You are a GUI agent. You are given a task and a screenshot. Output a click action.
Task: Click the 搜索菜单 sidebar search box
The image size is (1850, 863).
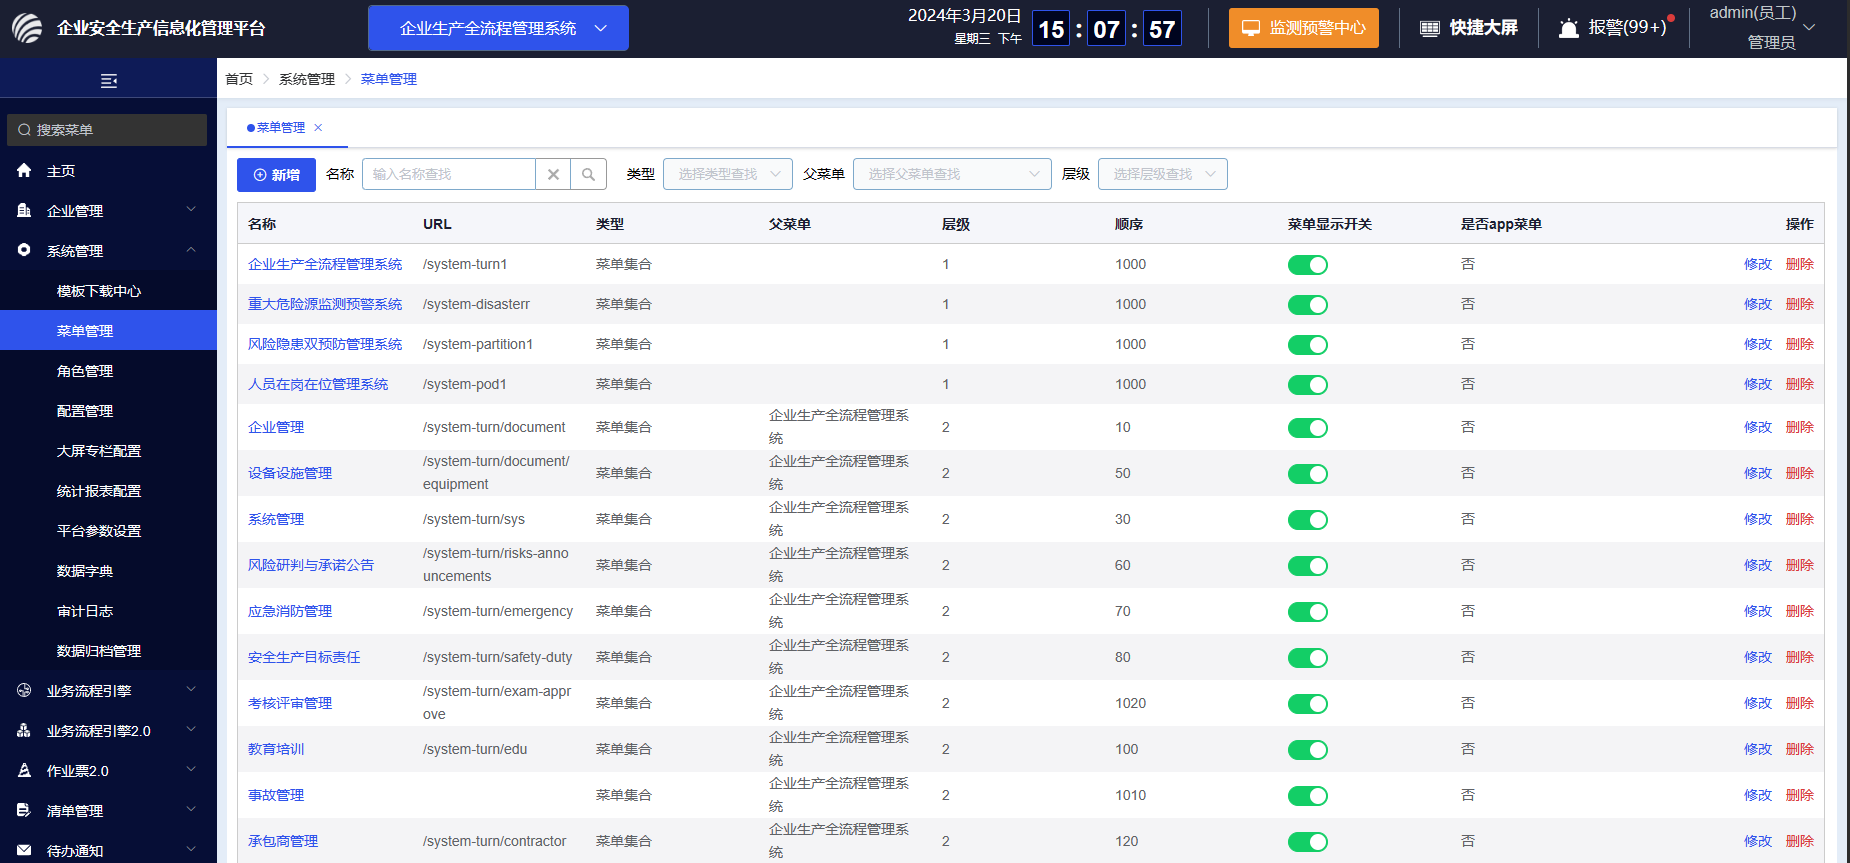pyautogui.click(x=107, y=130)
